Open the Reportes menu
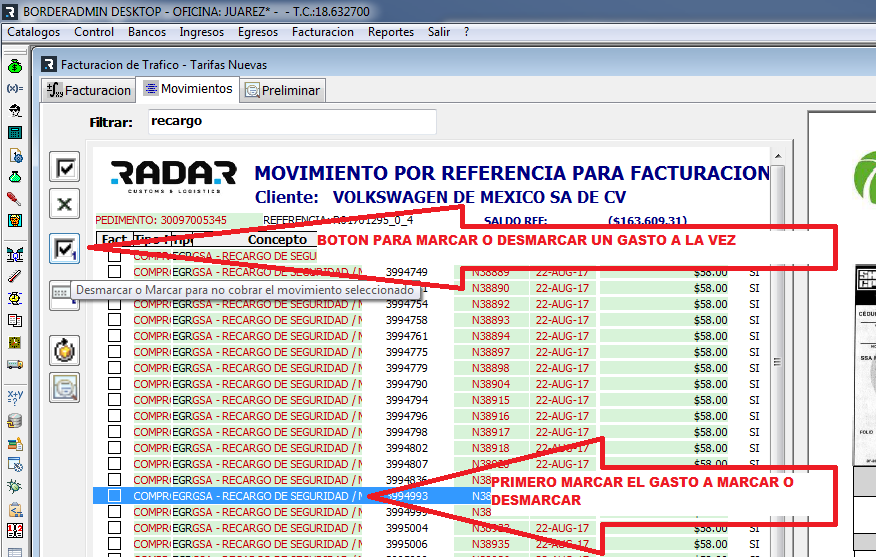Screen dimensions: 876x557 391,32
